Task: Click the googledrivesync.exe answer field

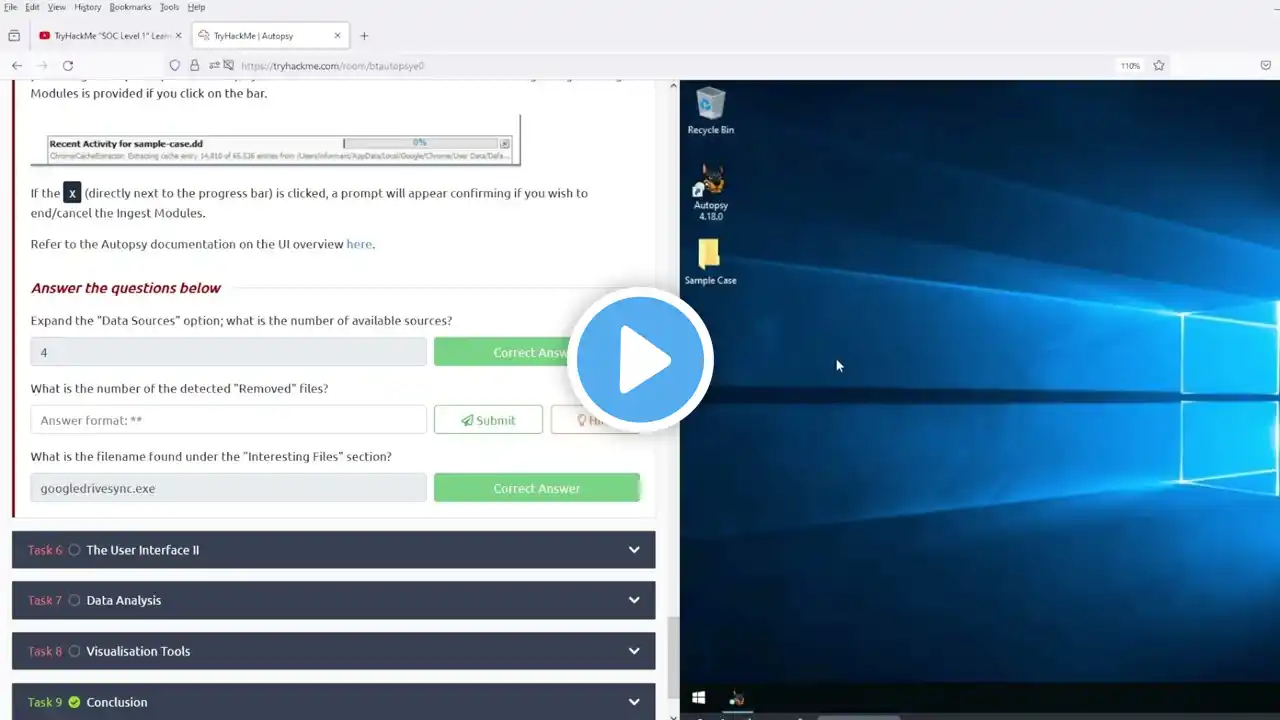Action: [228, 488]
